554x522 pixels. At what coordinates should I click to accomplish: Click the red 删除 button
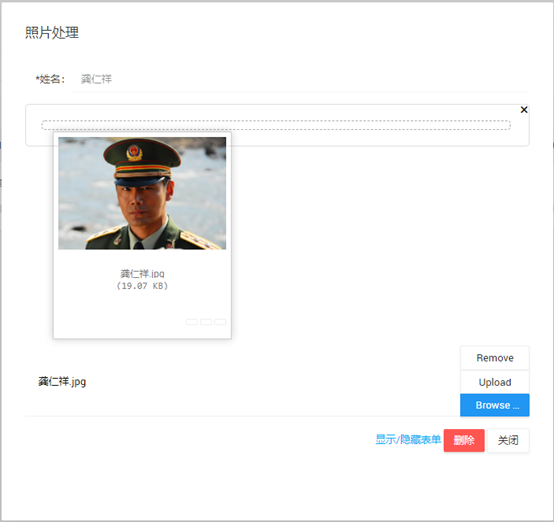(464, 440)
